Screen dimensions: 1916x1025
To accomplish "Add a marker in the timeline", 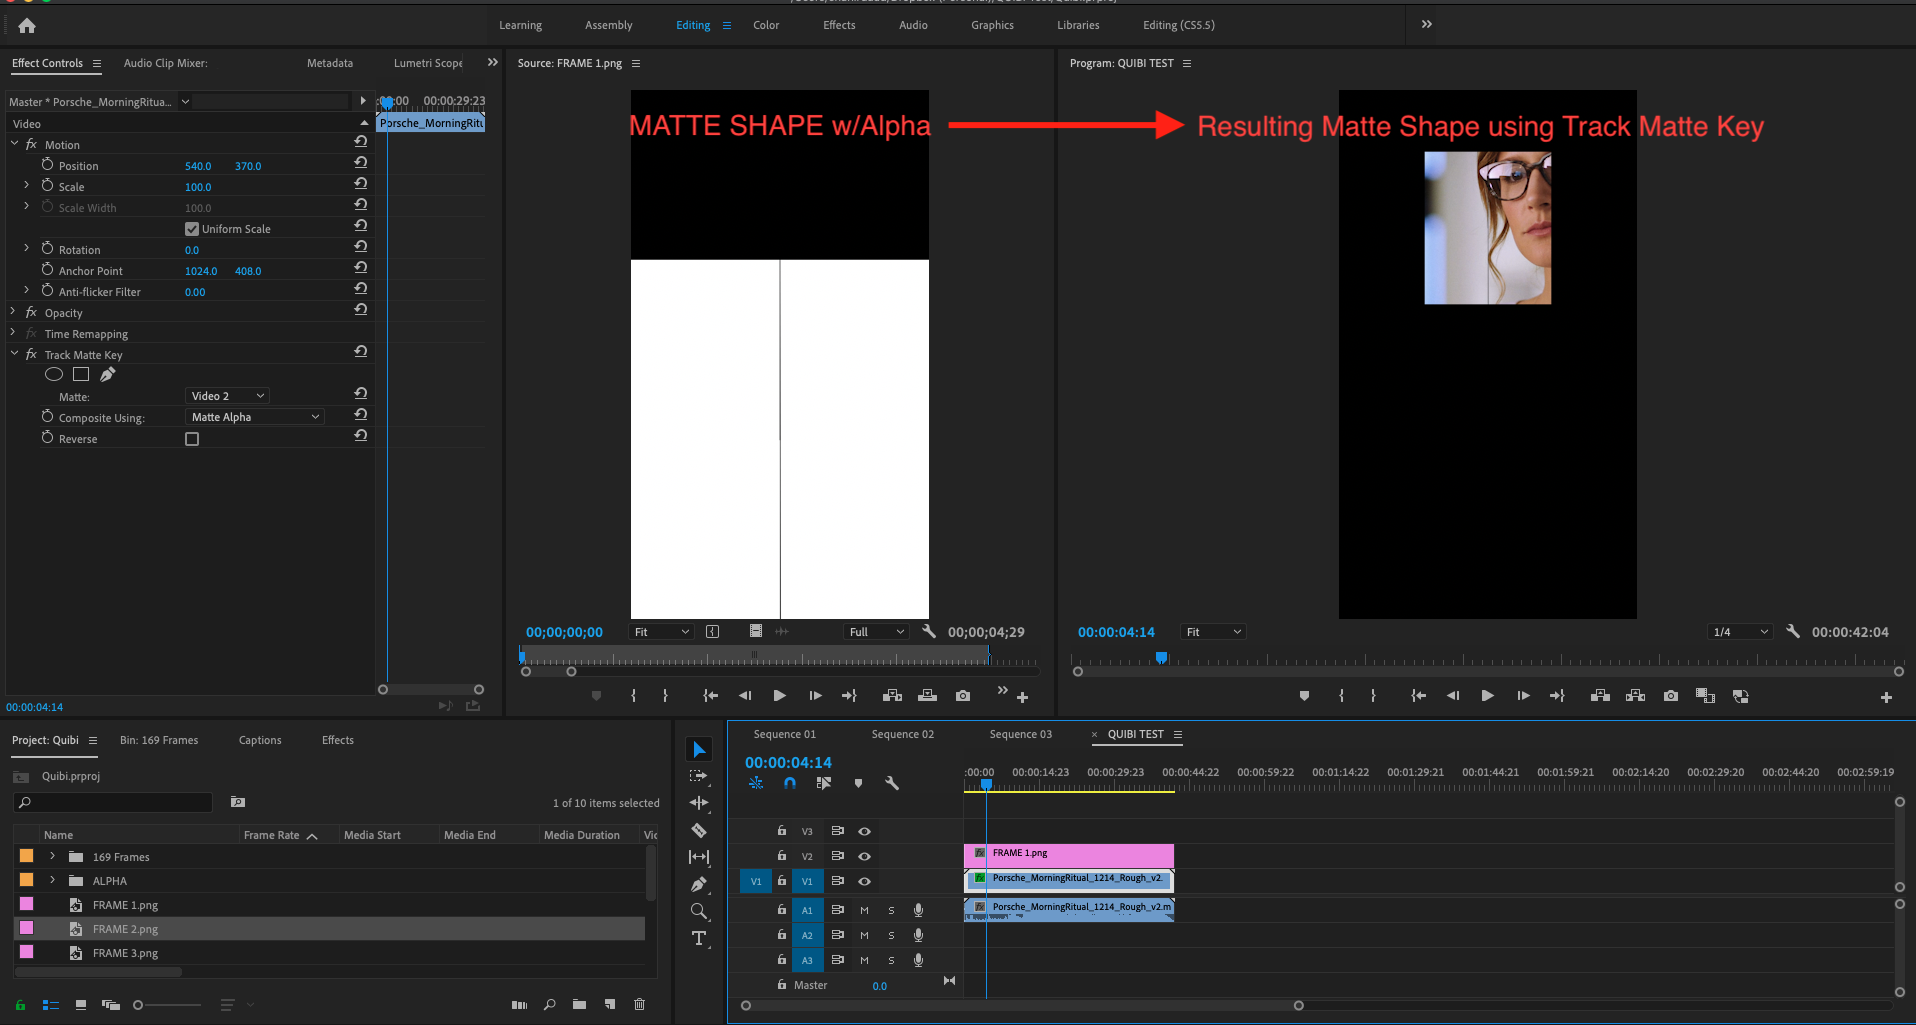I will (858, 783).
